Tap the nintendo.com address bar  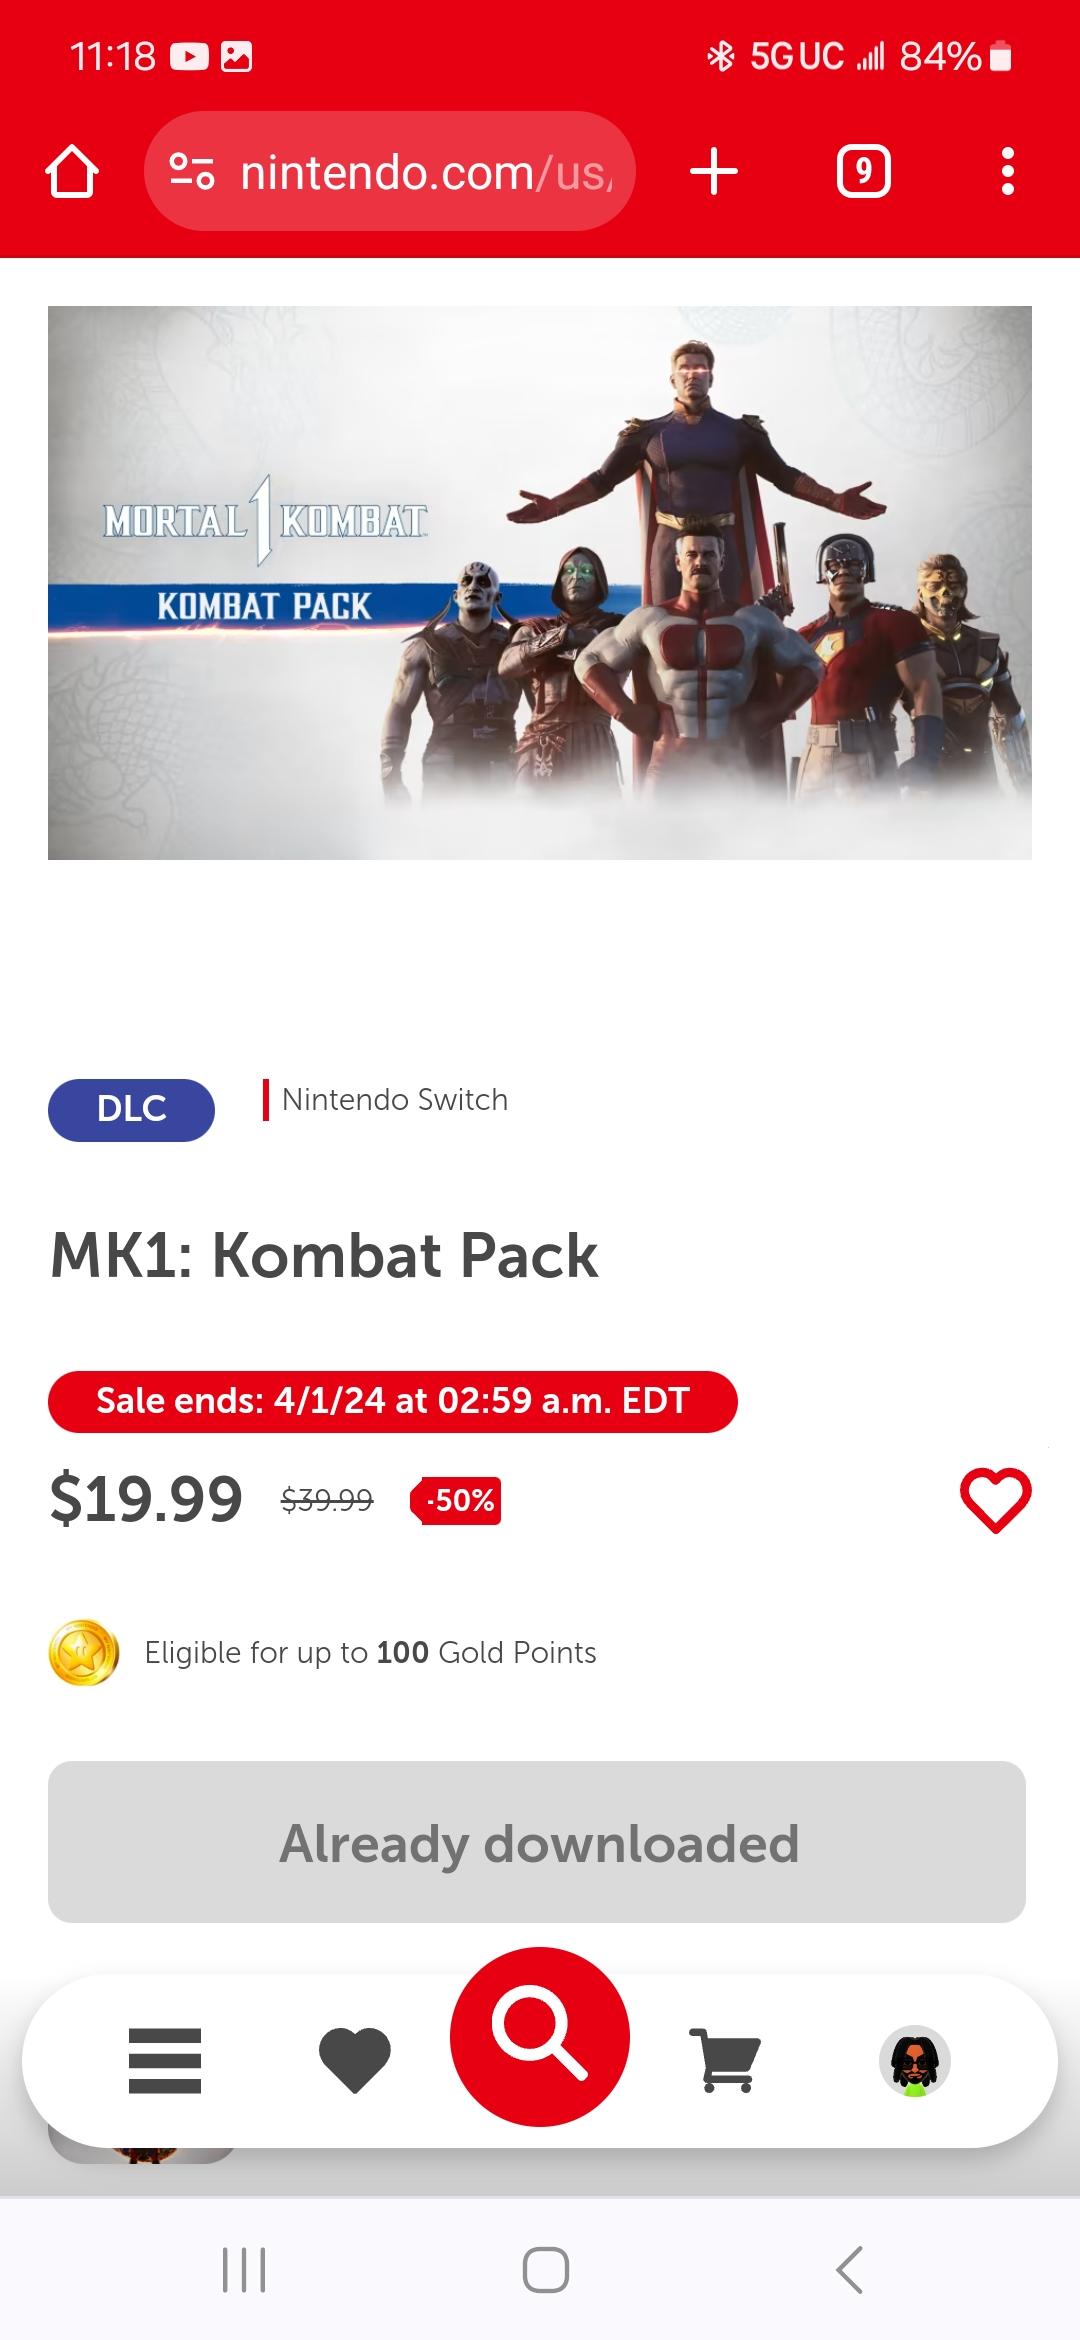pos(425,172)
